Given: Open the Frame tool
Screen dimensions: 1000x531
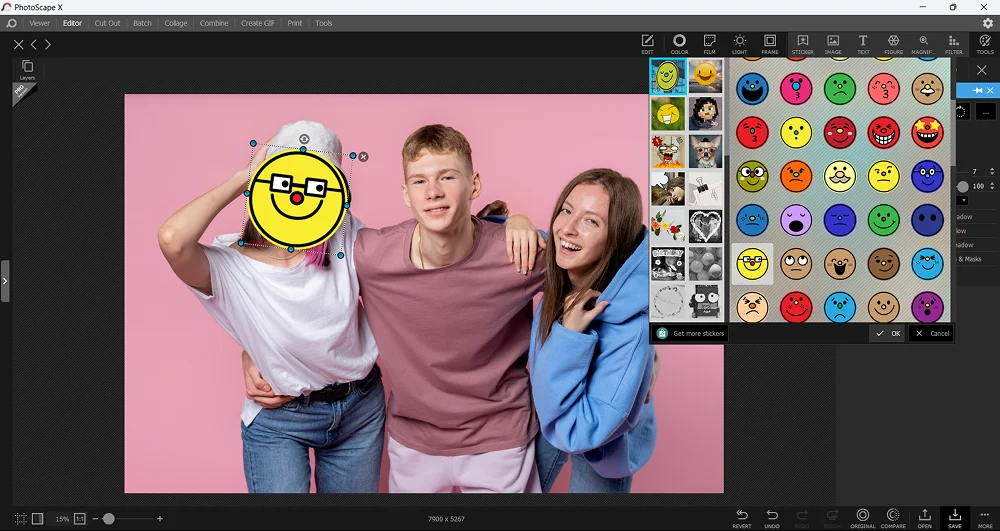Looking at the screenshot, I should (770, 44).
